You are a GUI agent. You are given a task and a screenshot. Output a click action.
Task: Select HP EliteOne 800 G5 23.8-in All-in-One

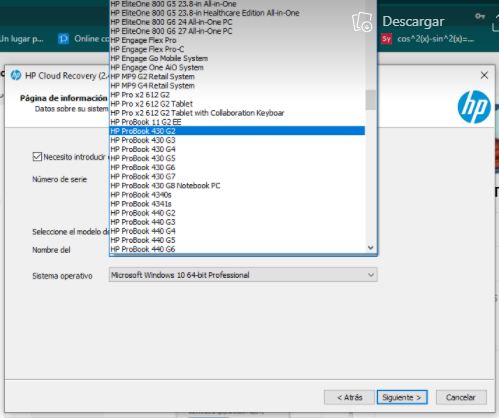tap(237, 4)
